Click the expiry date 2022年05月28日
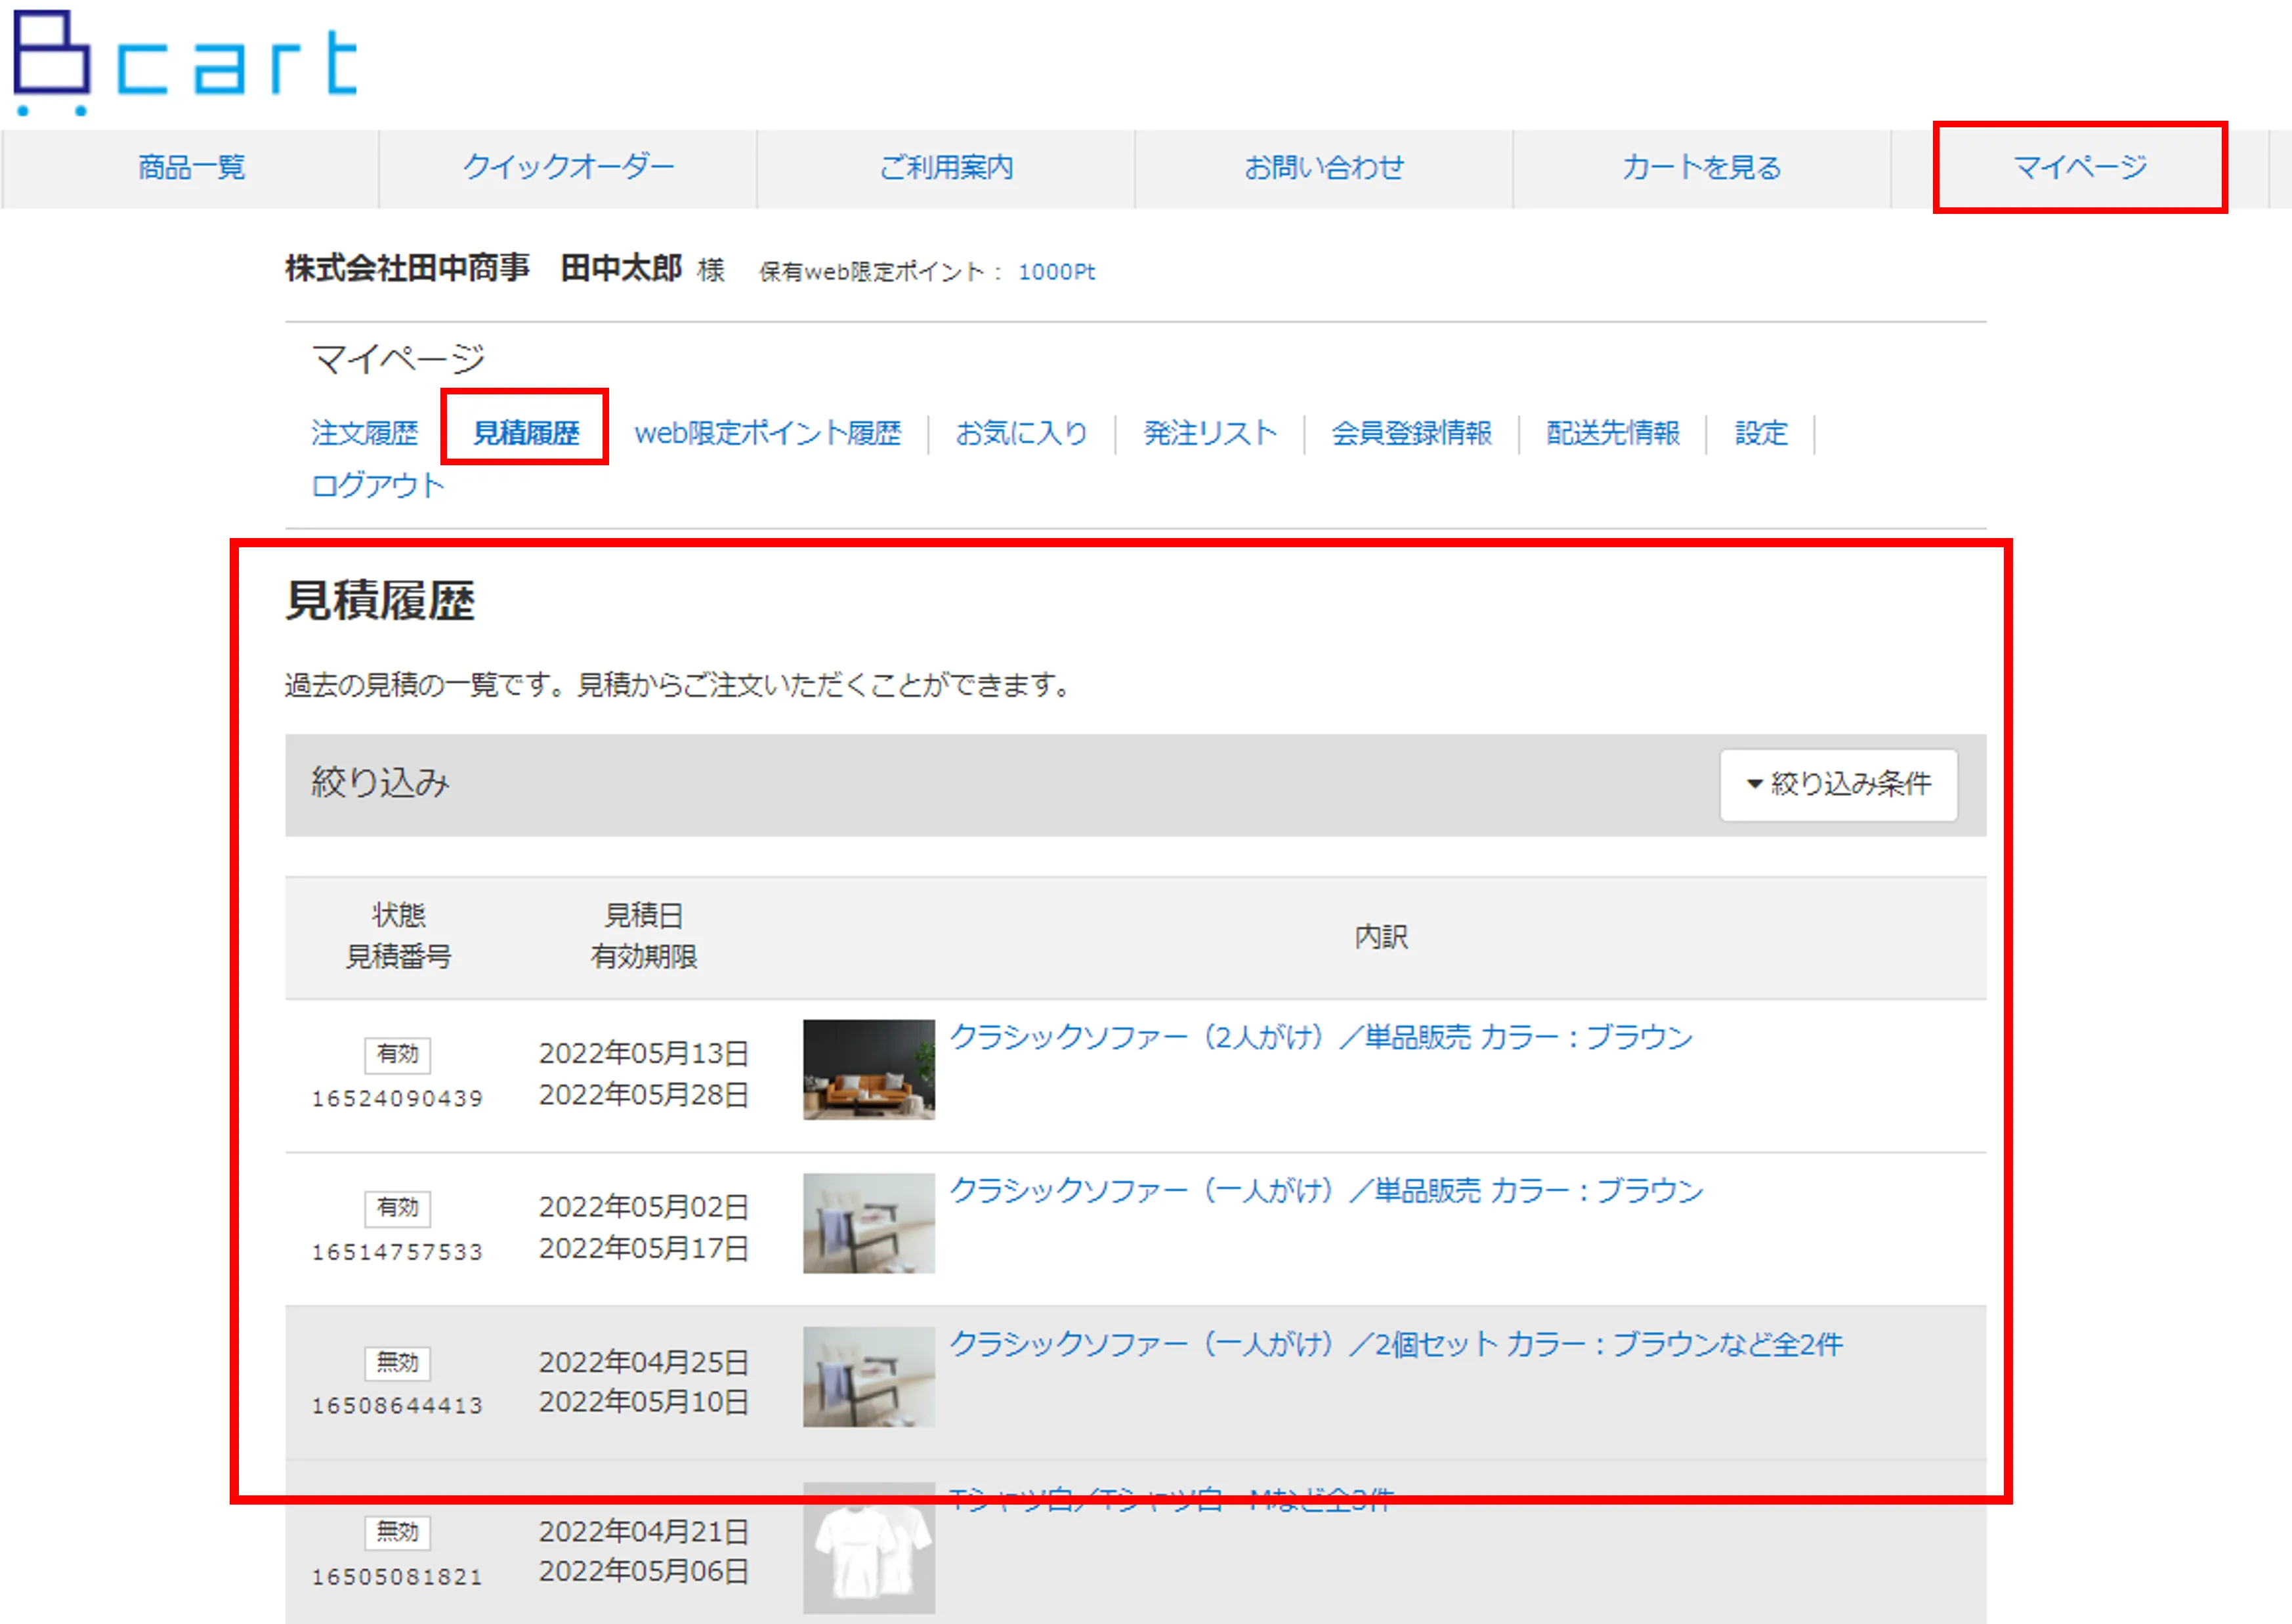The height and width of the screenshot is (1624, 2292). click(x=644, y=1096)
